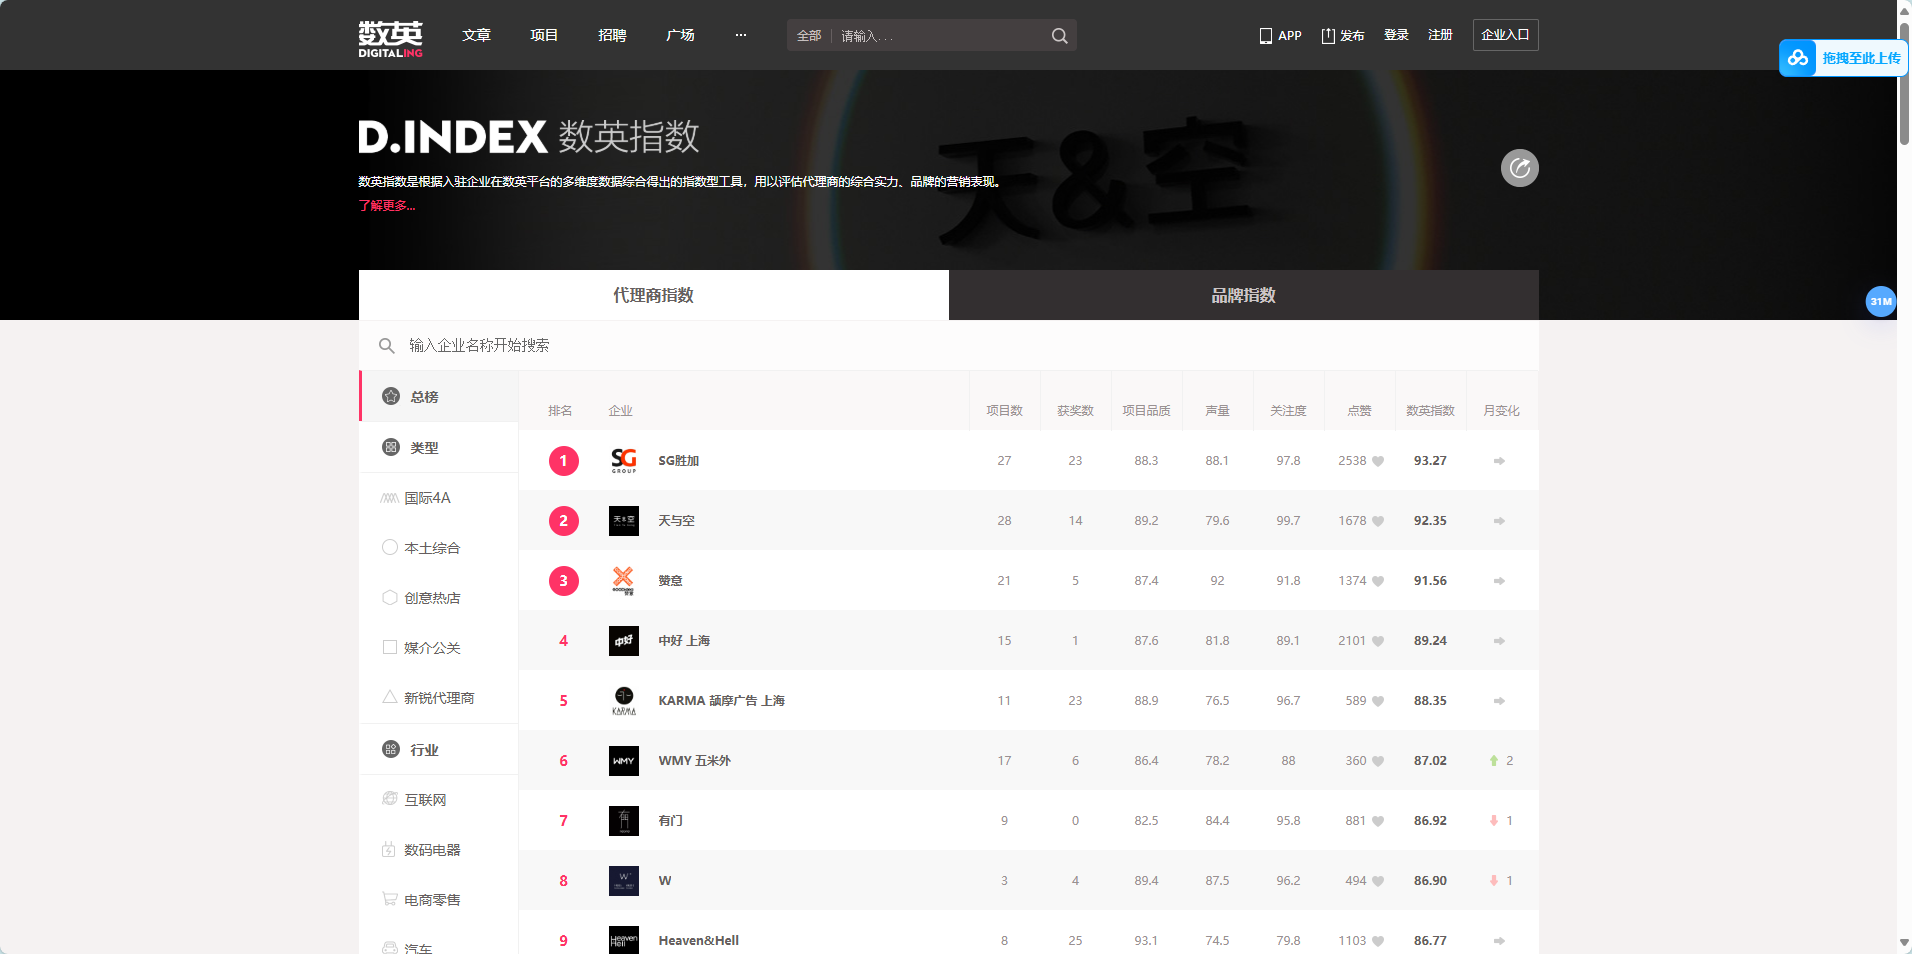
Task: Click the round share button on the banner
Action: (x=1519, y=168)
